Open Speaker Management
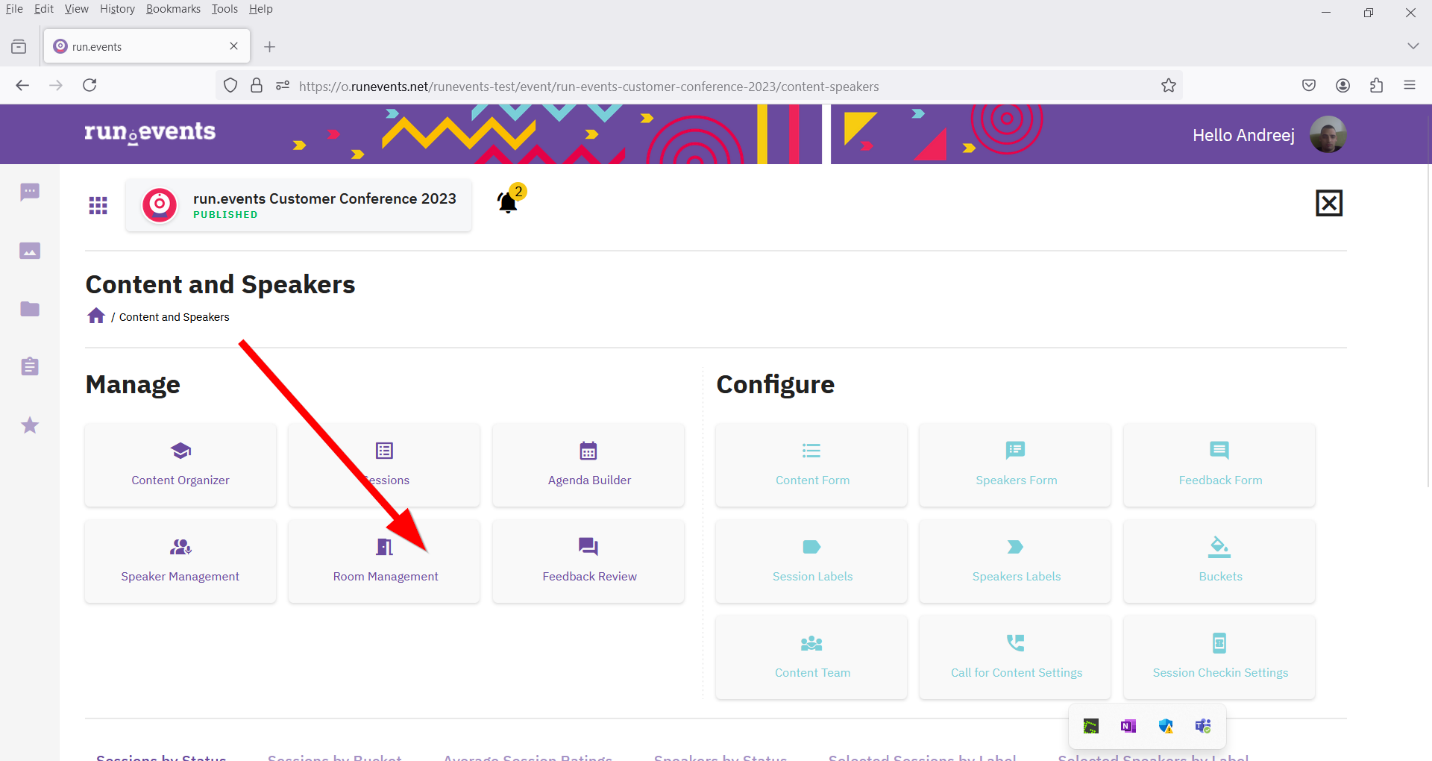 pos(180,561)
